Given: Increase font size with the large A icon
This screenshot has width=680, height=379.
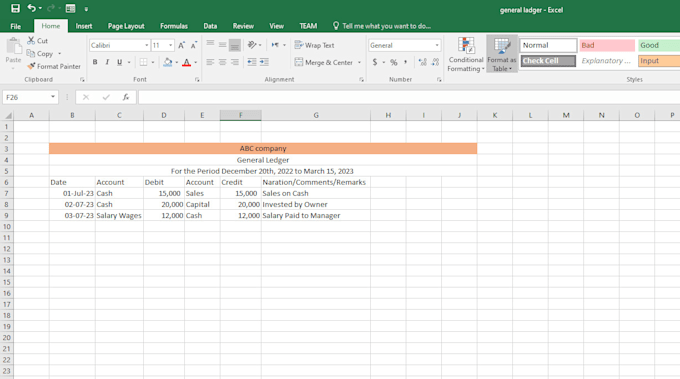Looking at the screenshot, I should [x=181, y=45].
